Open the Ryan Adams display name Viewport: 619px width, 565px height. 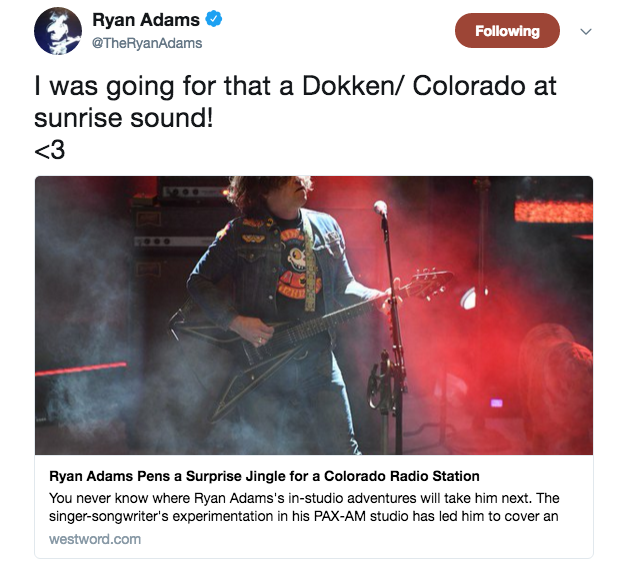tap(146, 19)
